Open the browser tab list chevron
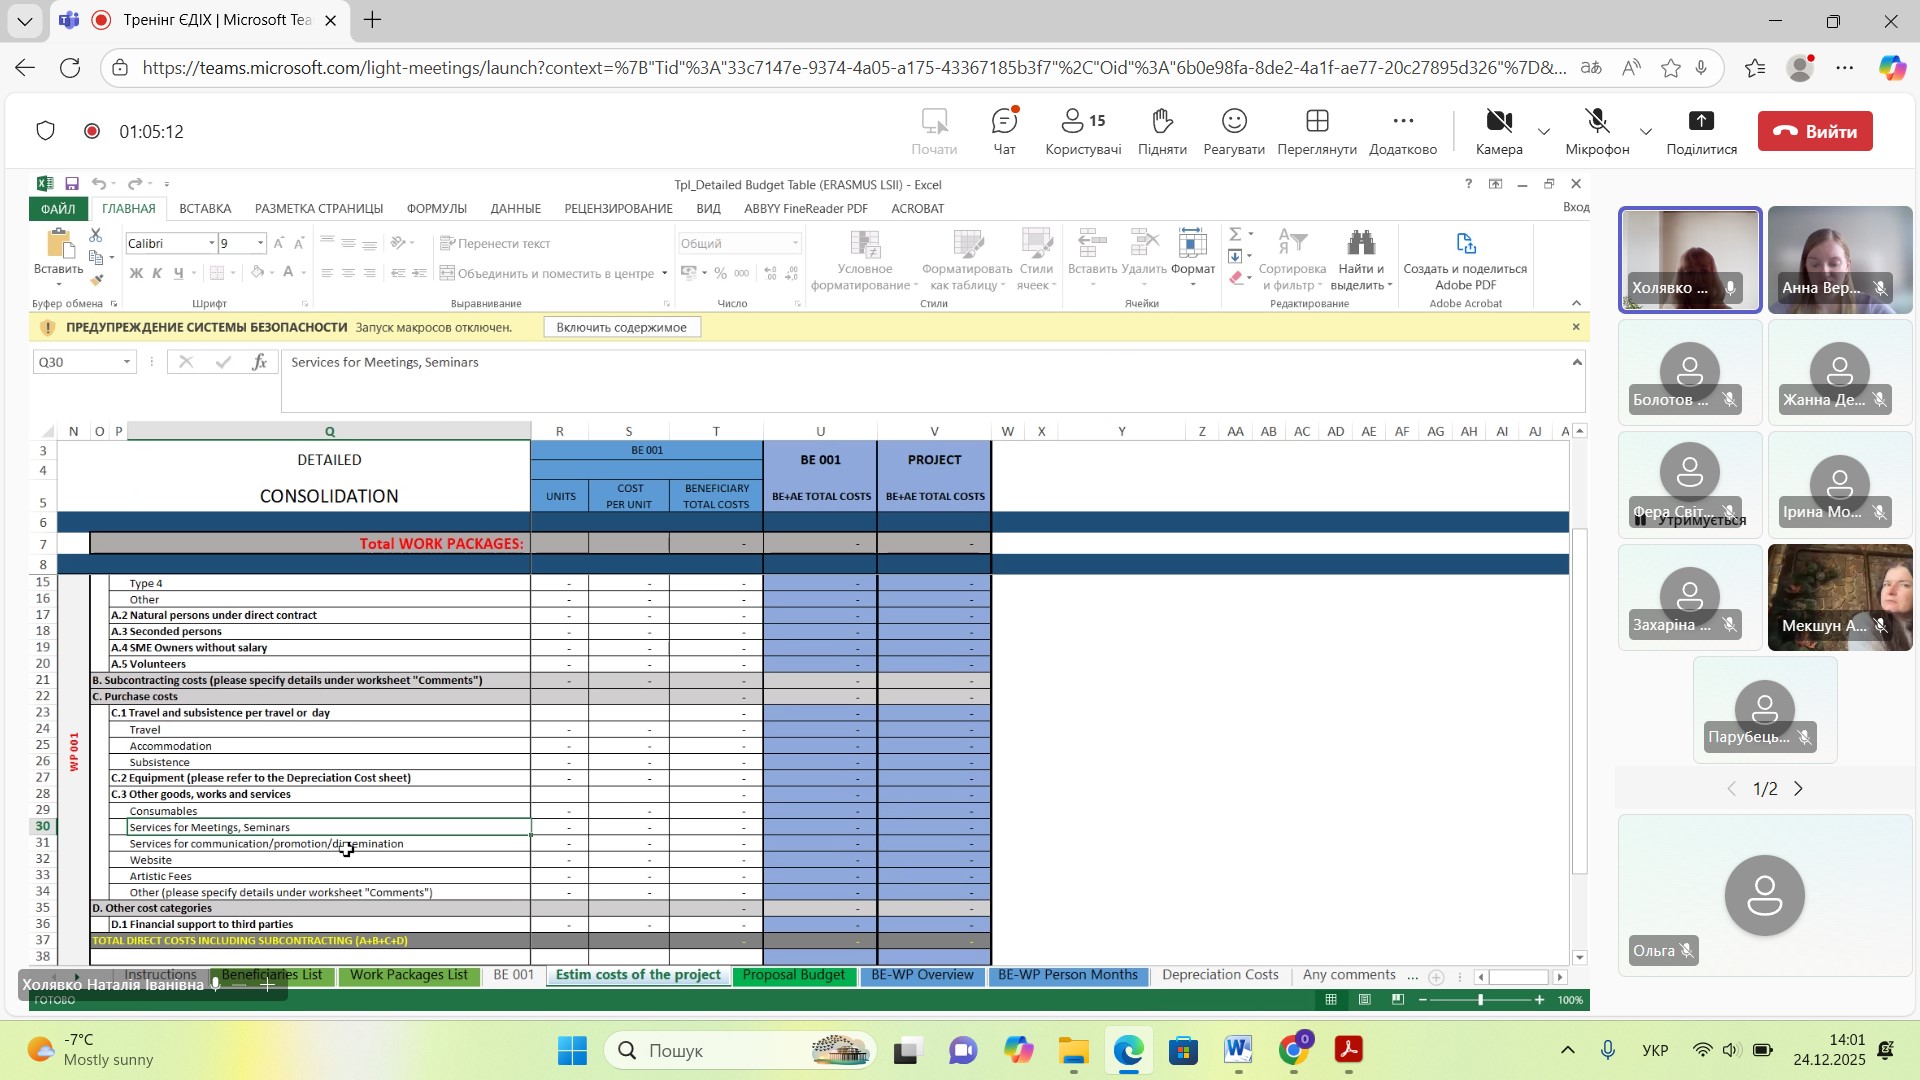The height and width of the screenshot is (1080, 1920). 24,20
